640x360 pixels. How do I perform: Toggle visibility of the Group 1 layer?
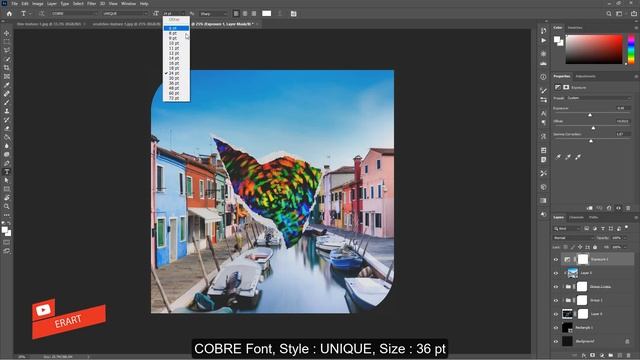tap(556, 300)
